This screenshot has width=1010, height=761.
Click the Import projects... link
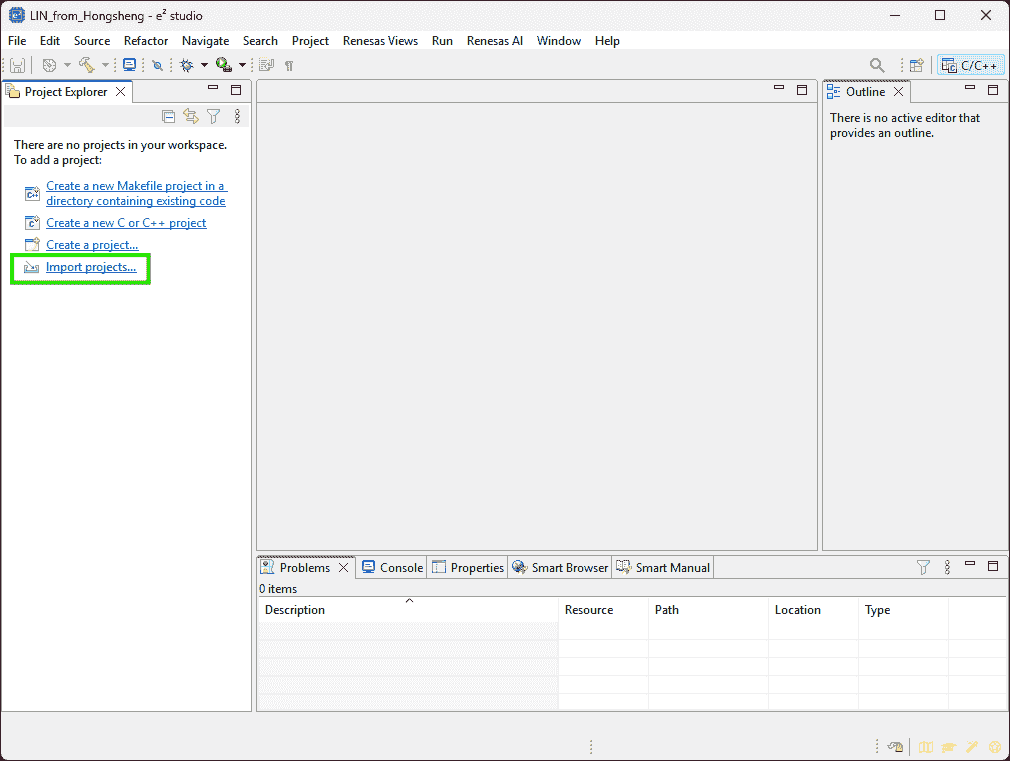[x=91, y=267]
